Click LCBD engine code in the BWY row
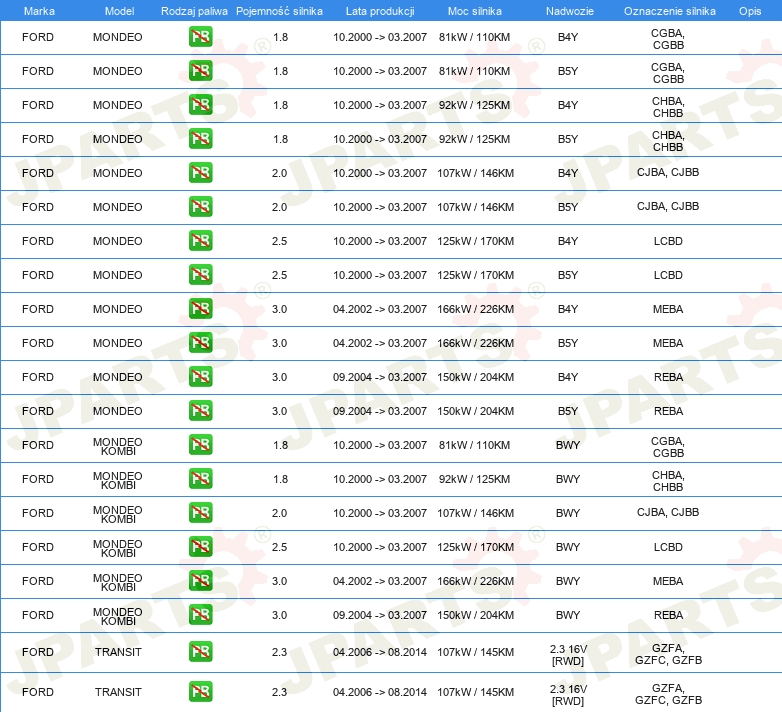782x712 pixels. coord(668,547)
